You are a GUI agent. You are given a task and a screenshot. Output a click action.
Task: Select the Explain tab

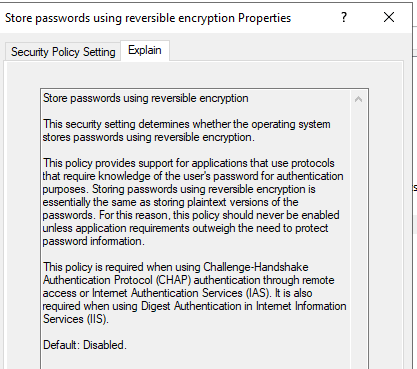[145, 50]
